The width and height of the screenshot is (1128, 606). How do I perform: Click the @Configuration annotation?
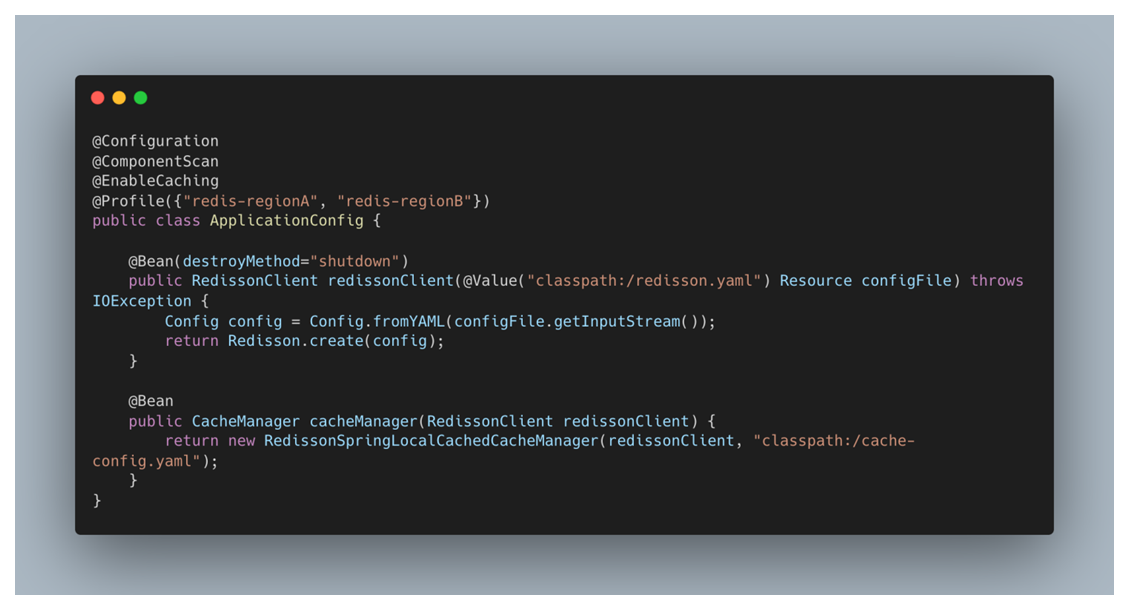[155, 141]
